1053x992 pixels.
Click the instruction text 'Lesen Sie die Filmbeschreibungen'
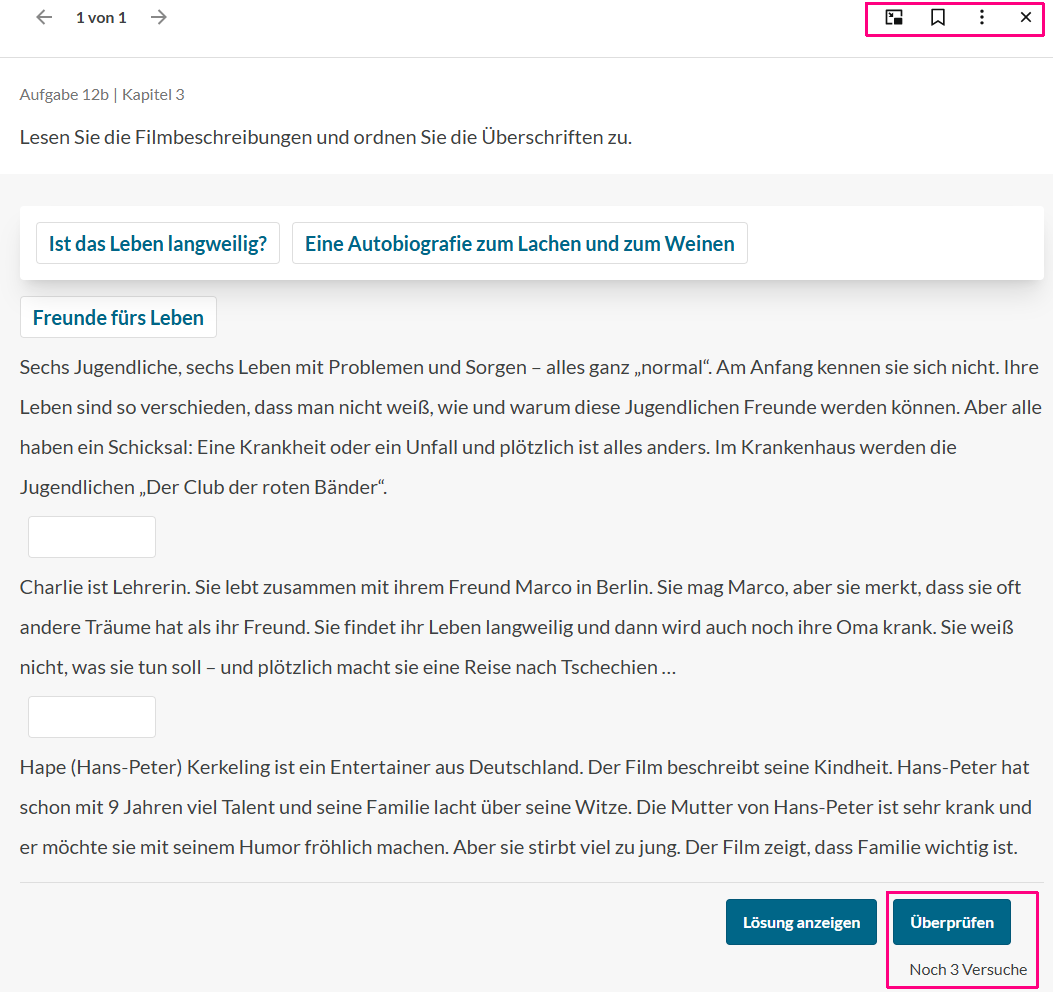[x=325, y=137]
